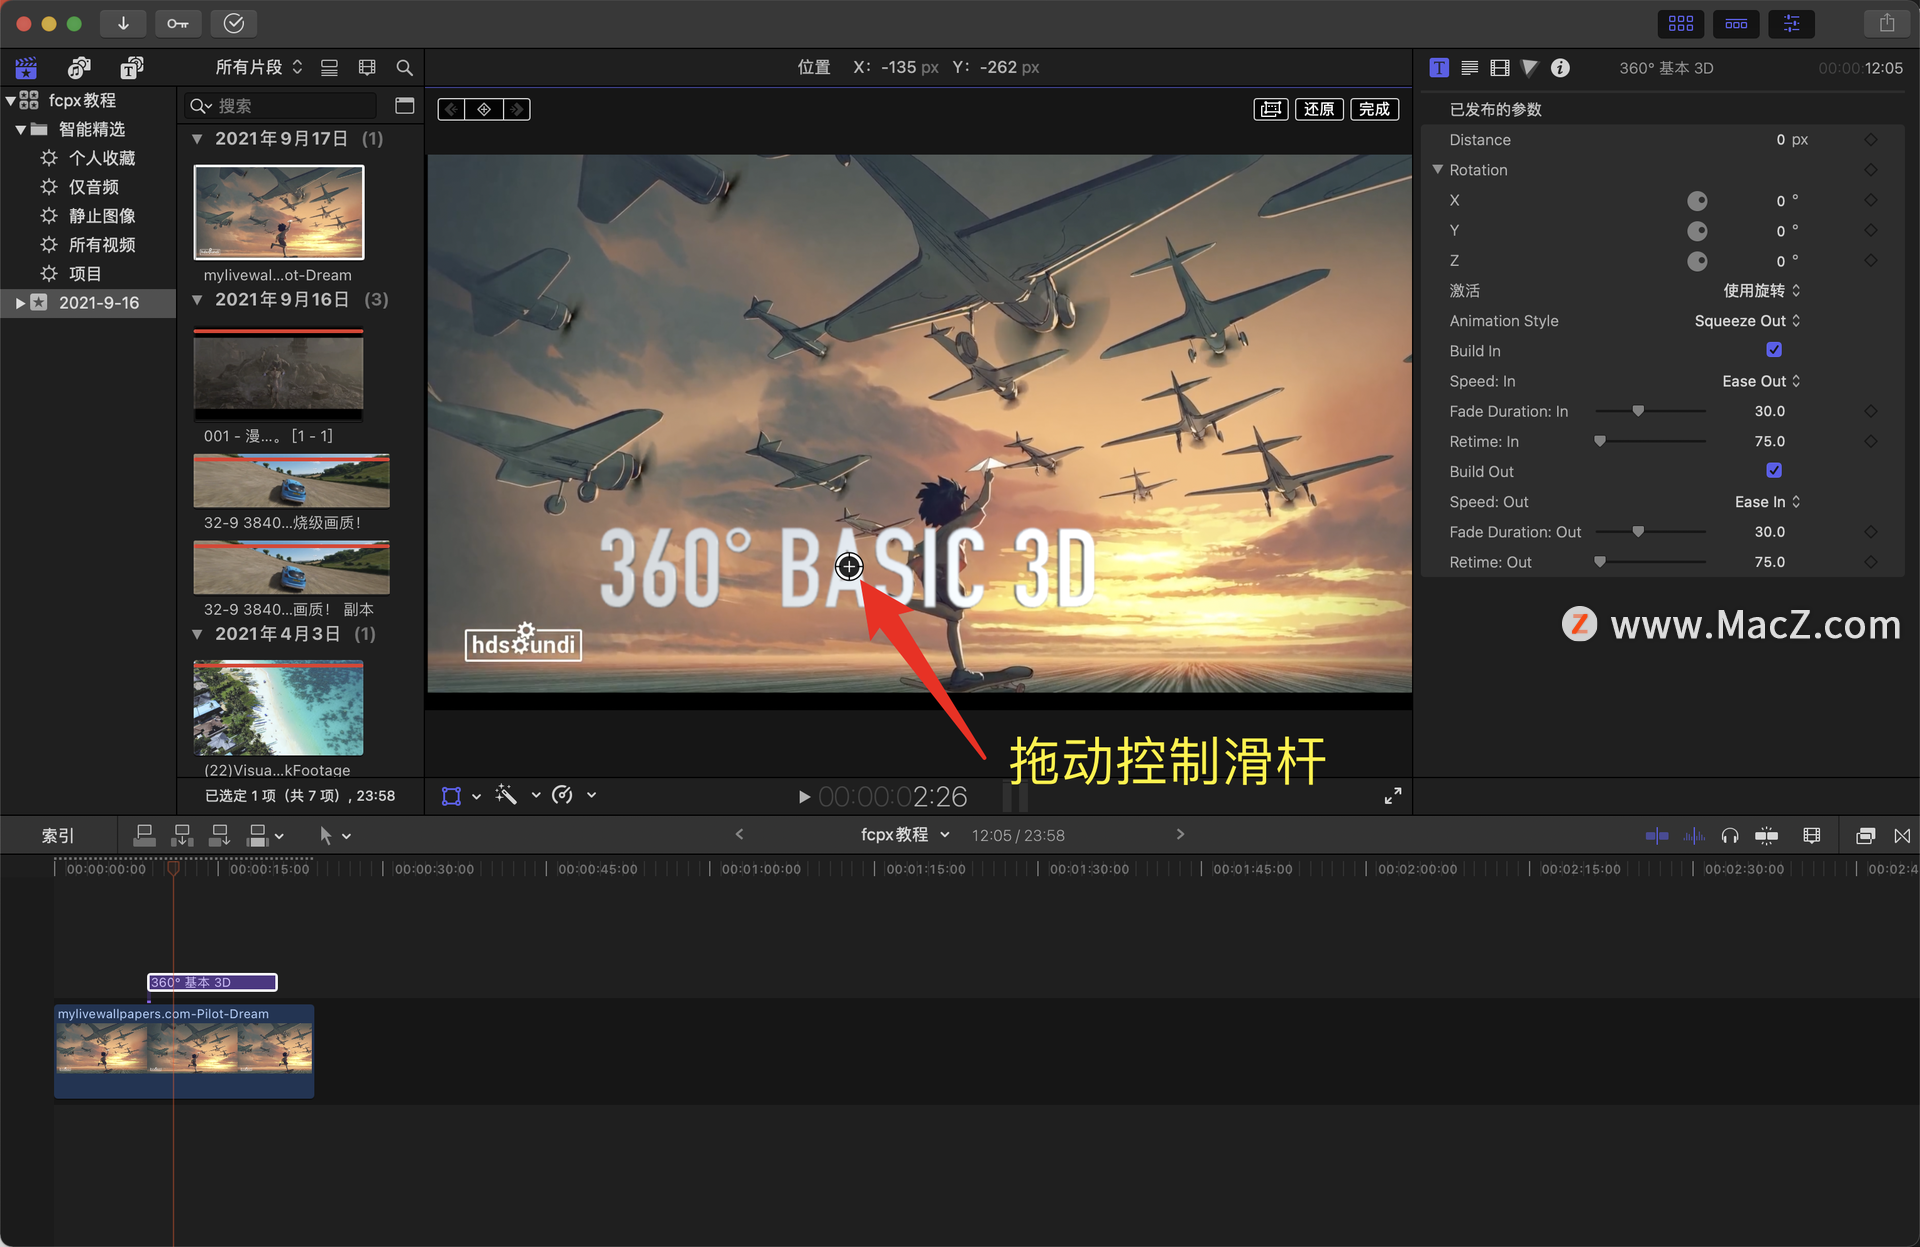This screenshot has width=1920, height=1247.
Task: Toggle the timeline panel layout button
Action: [1736, 23]
